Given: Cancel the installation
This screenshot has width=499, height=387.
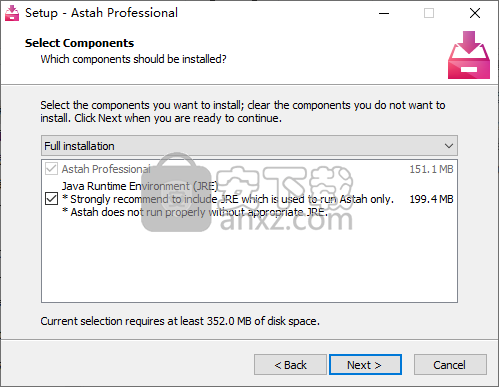Looking at the screenshot, I should coord(450,365).
